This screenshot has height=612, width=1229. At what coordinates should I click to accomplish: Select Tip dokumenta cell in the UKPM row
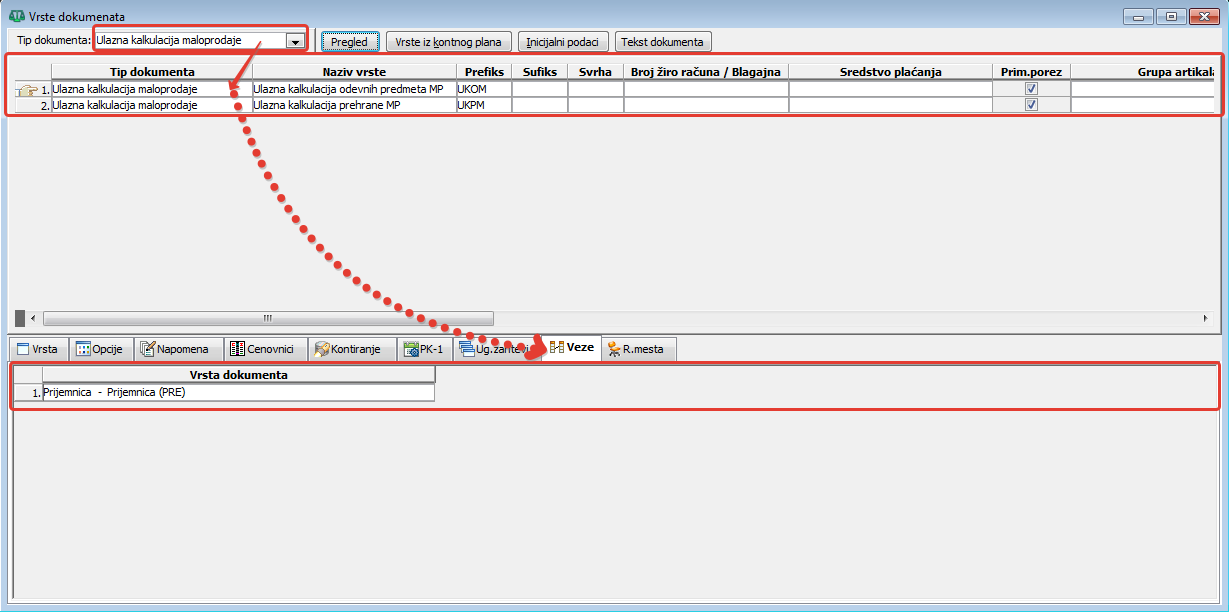152,105
